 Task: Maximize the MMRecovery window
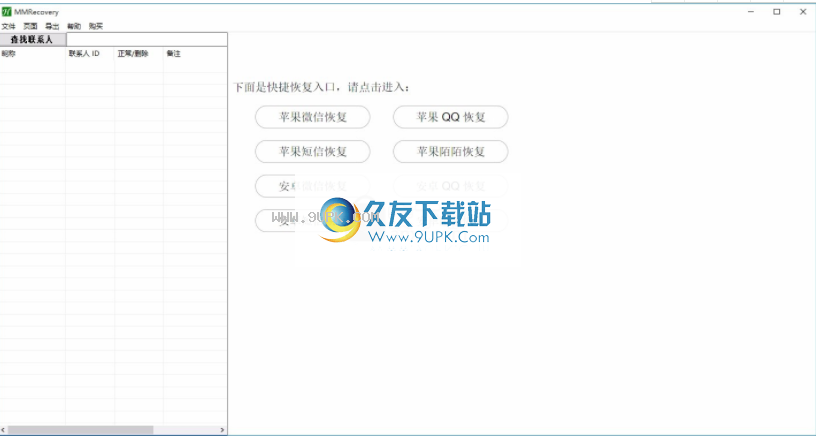click(776, 11)
